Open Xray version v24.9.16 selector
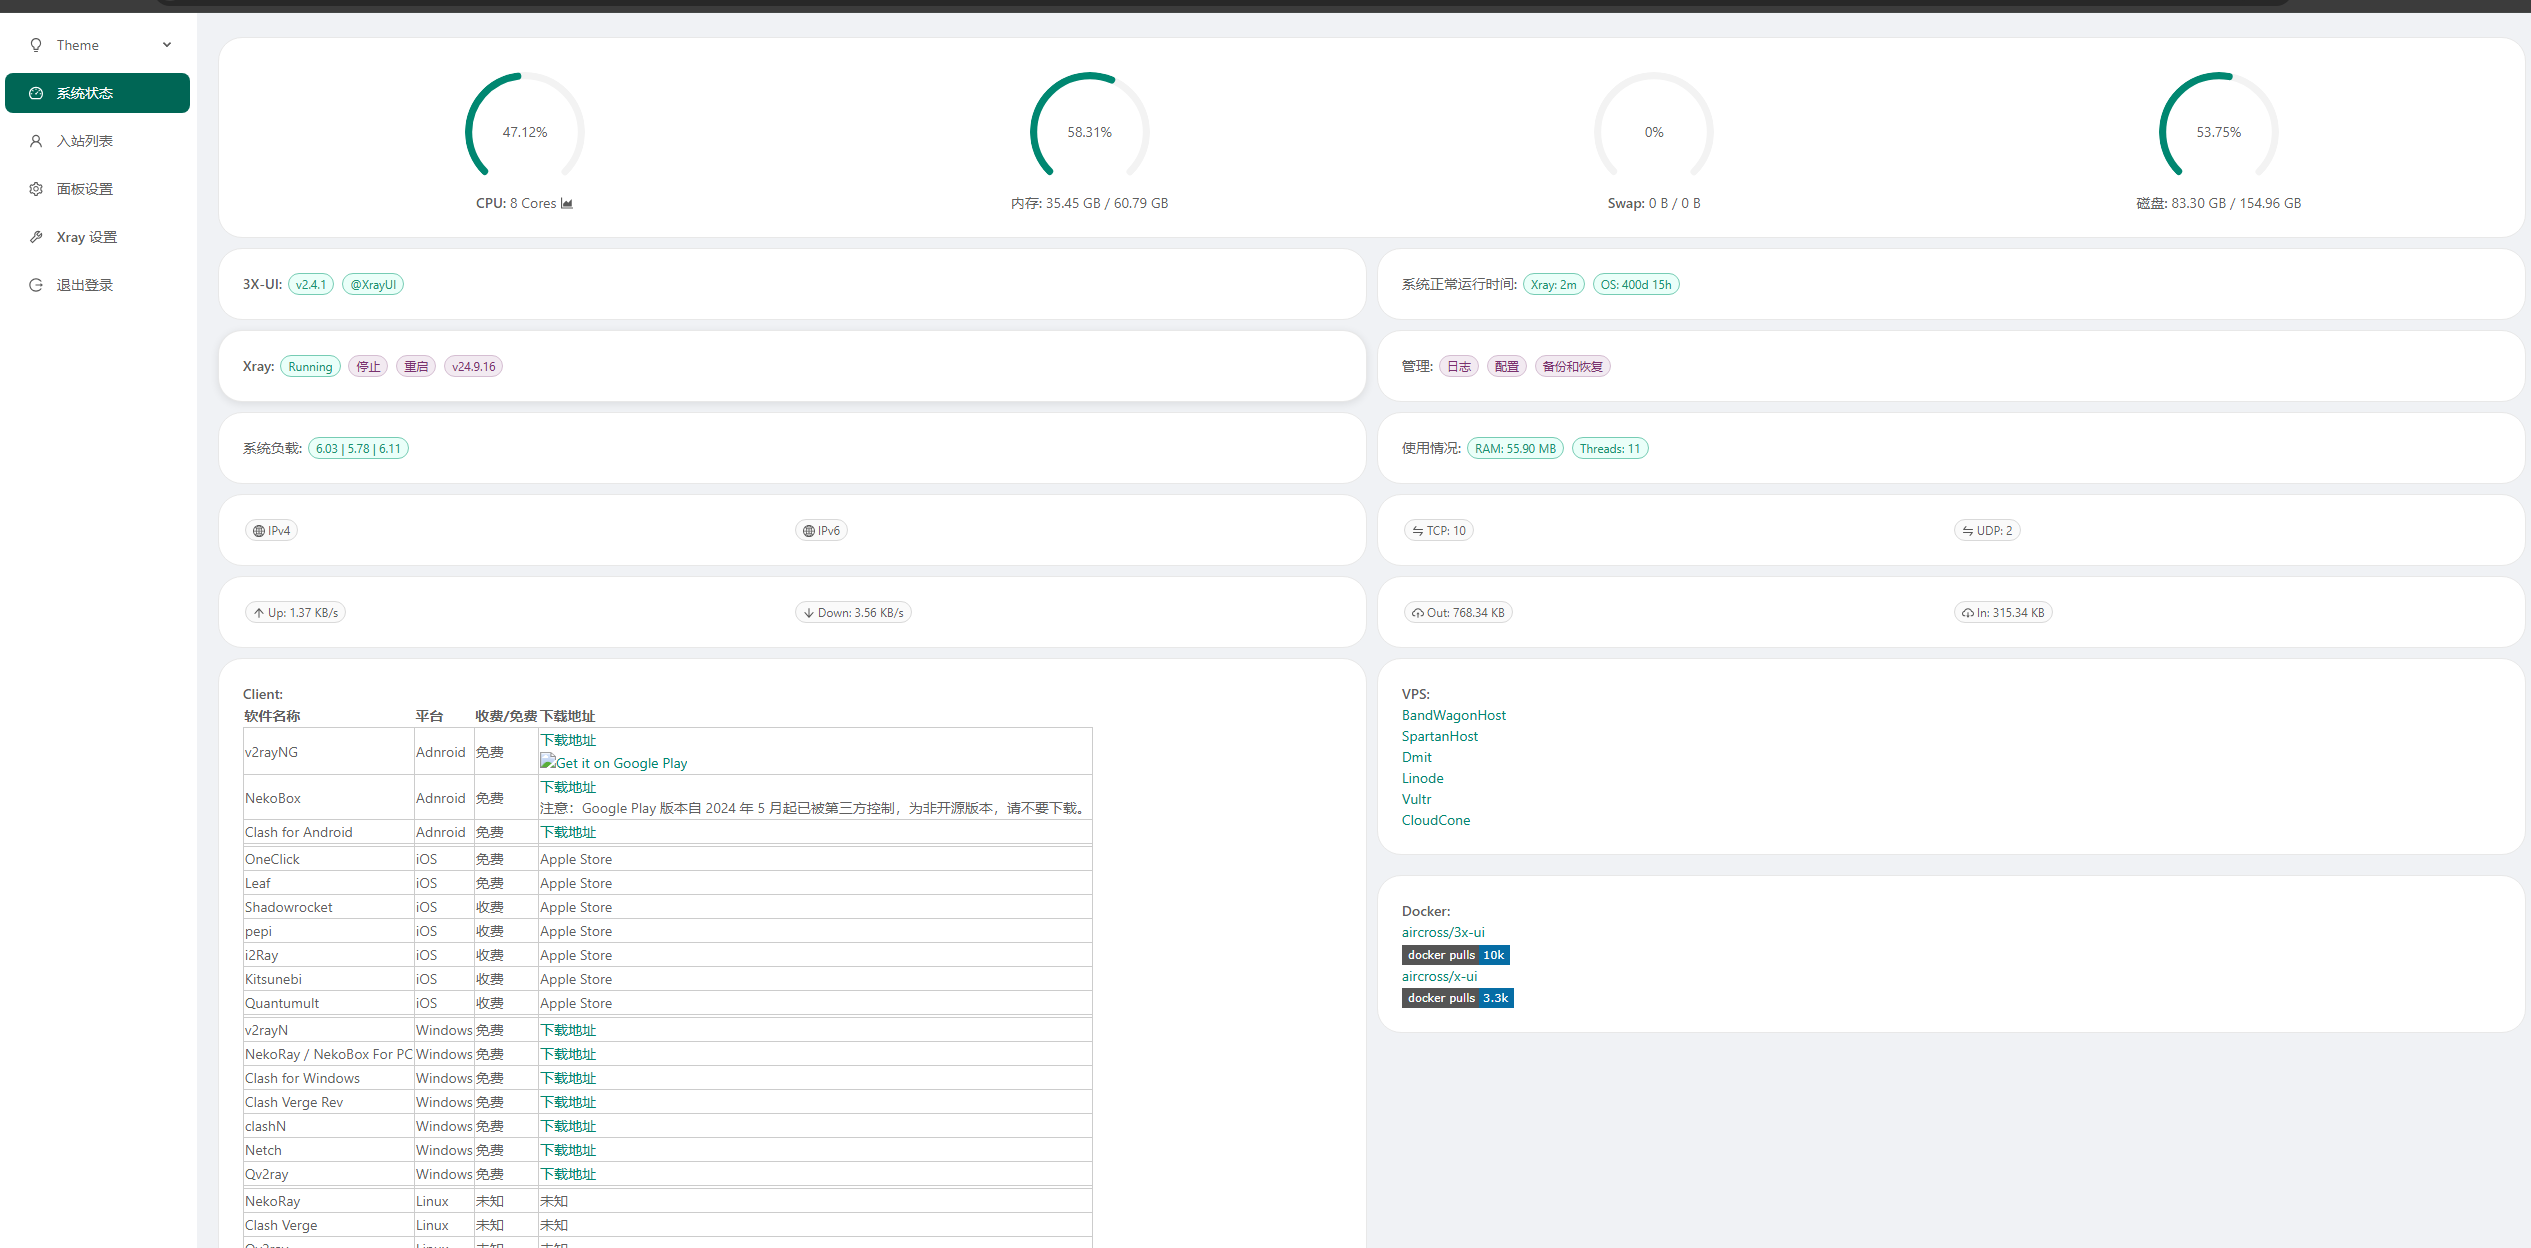2531x1248 pixels. click(473, 367)
